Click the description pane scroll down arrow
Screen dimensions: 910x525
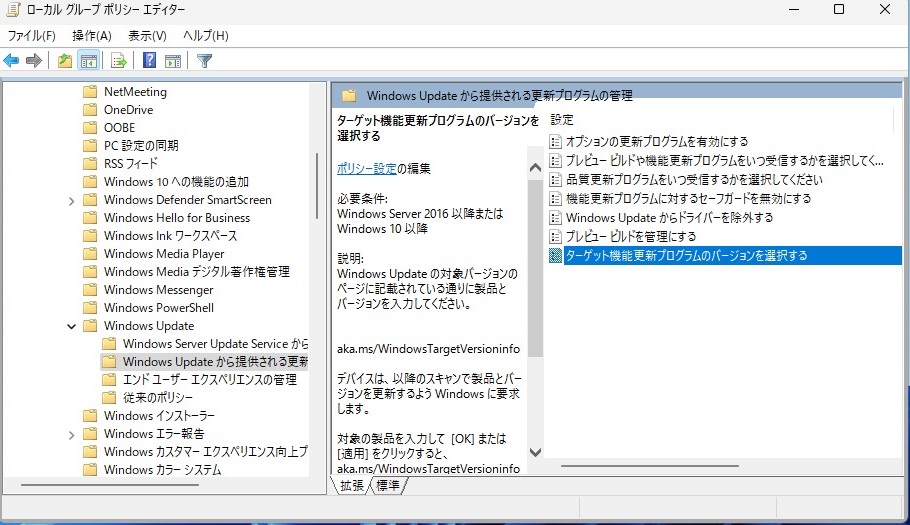(x=535, y=452)
